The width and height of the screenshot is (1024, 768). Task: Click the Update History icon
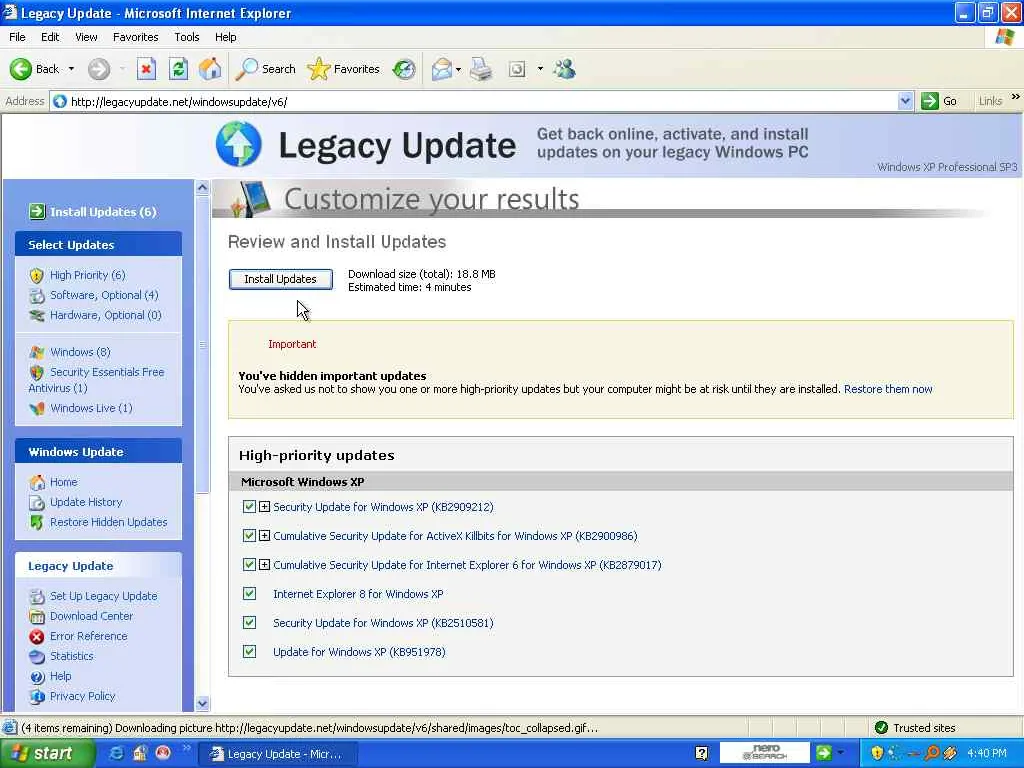tap(37, 502)
